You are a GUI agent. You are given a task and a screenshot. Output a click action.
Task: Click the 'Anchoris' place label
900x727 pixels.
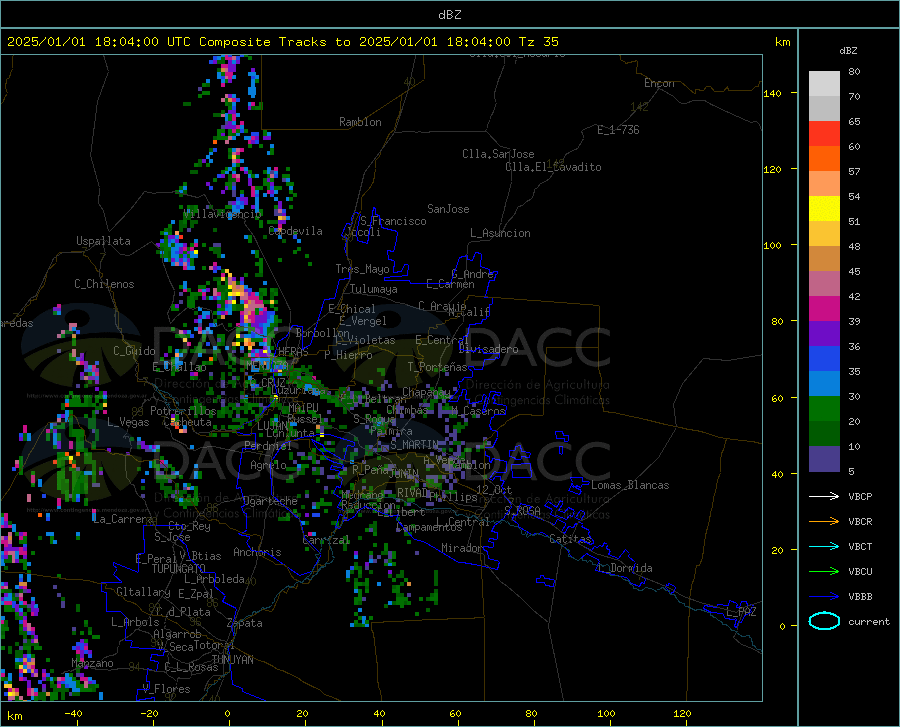tap(257, 552)
